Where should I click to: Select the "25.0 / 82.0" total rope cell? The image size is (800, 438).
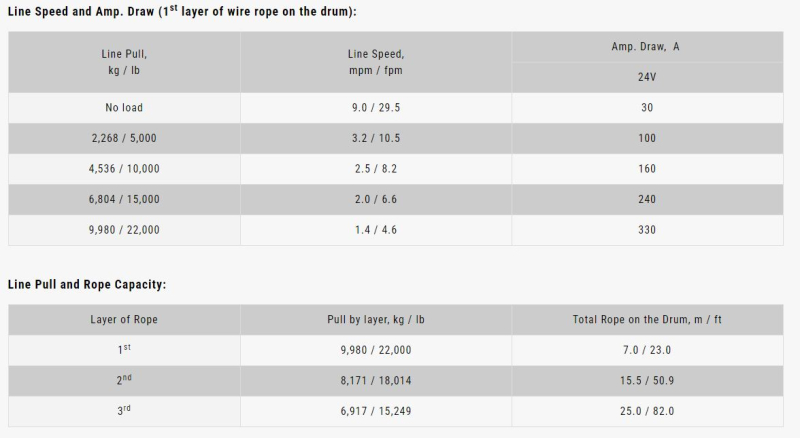(x=646, y=411)
